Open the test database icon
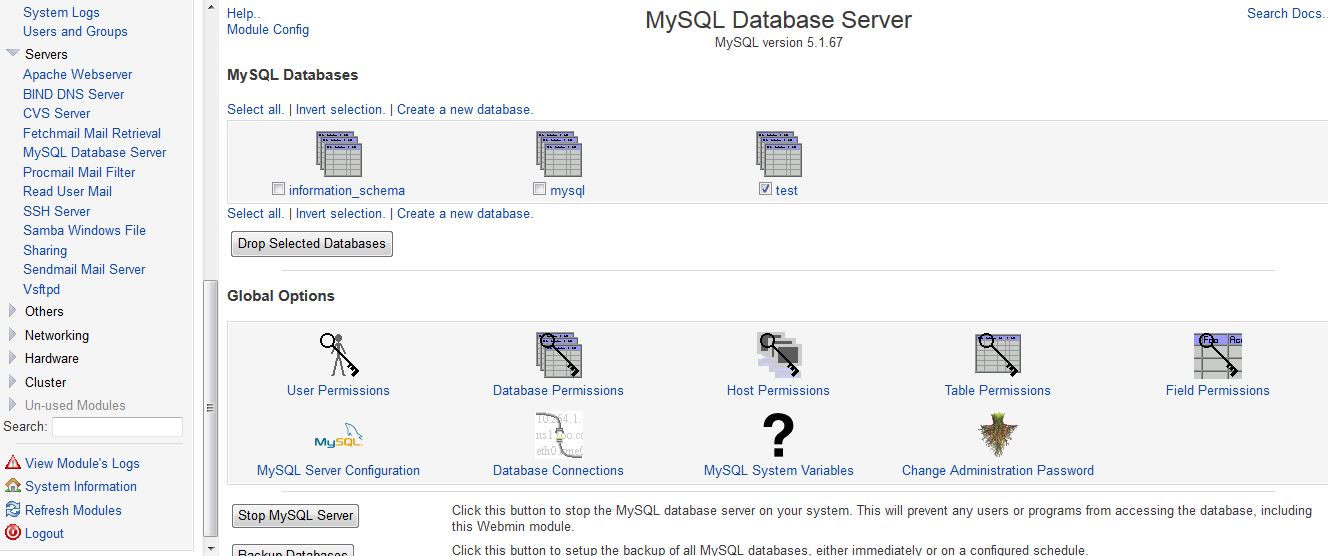This screenshot has width=1328, height=556. coord(779,154)
